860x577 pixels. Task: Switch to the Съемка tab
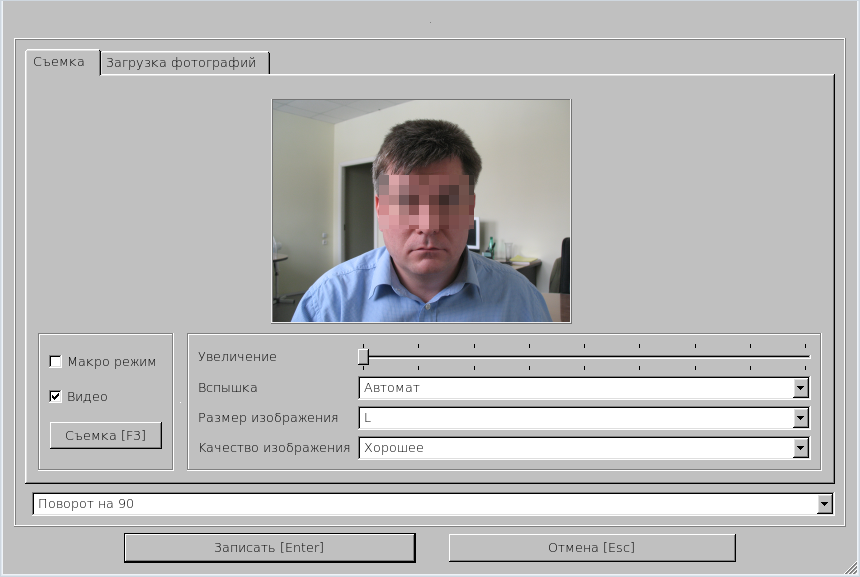[63, 62]
